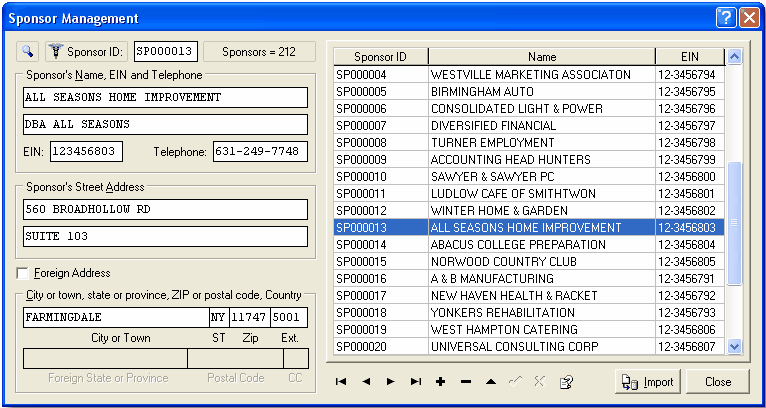766x408 pixels.
Task: Go to previous sponsor record
Action: click(366, 382)
